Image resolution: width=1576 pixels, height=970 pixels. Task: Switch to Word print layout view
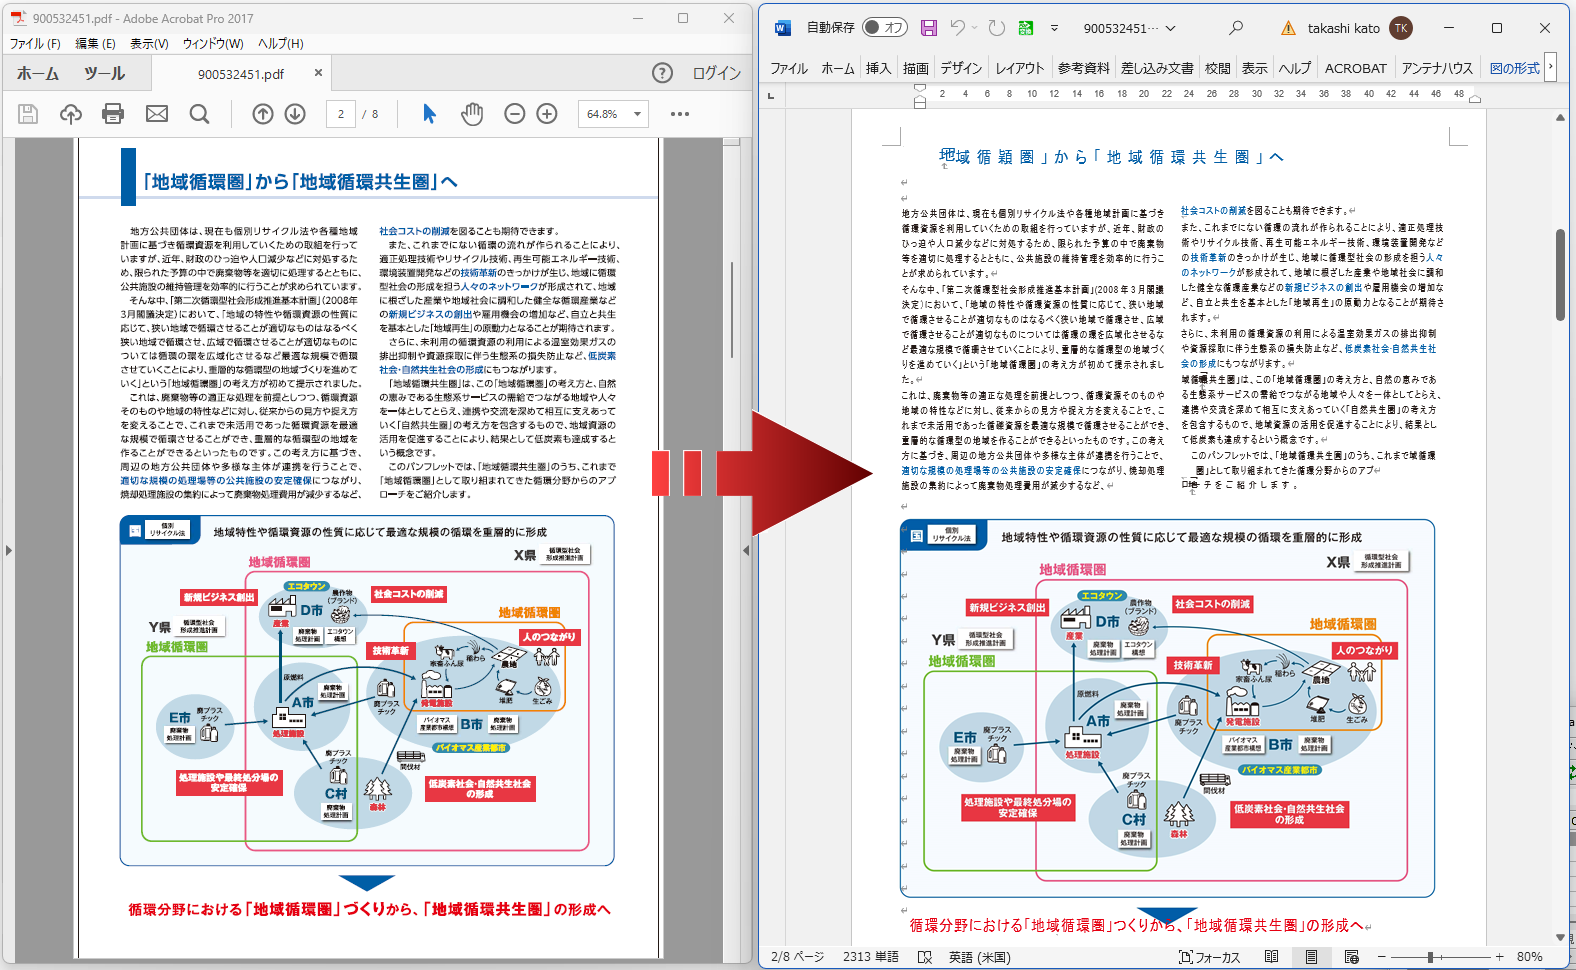click(1311, 957)
